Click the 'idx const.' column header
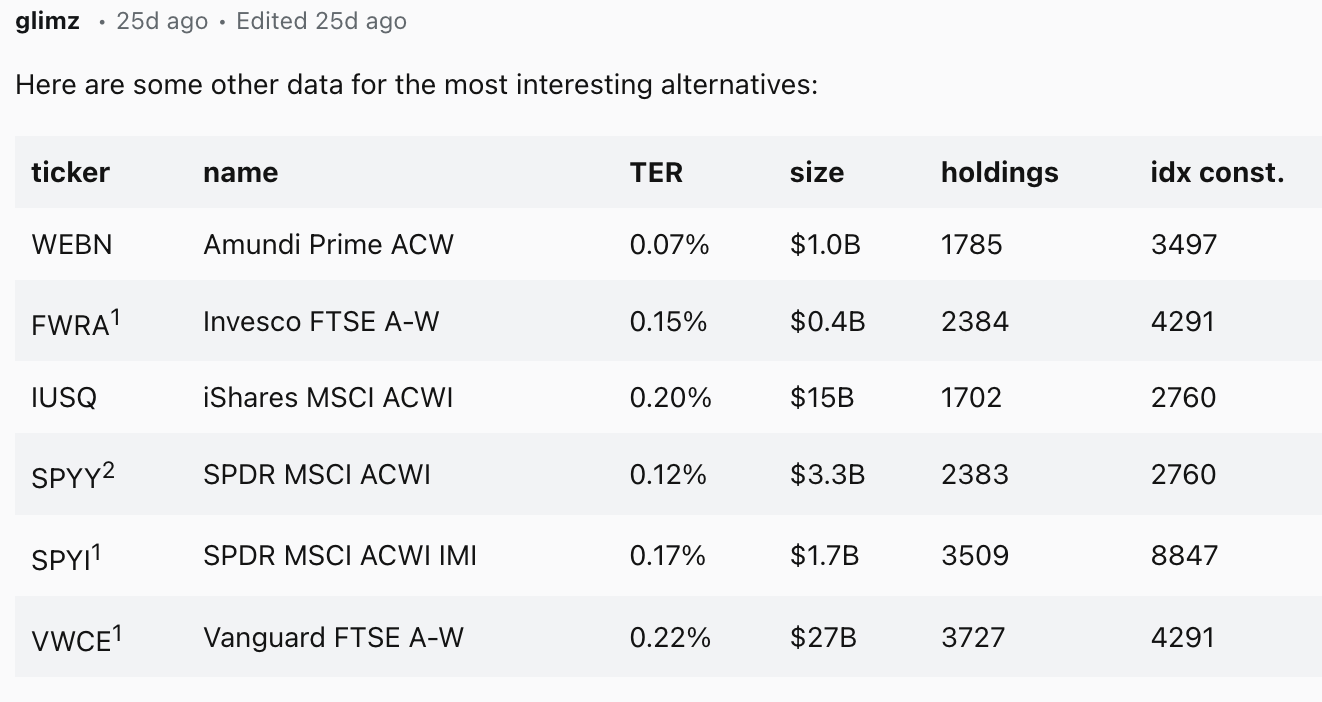Viewport: 1322px width, 702px height. coord(1217,172)
